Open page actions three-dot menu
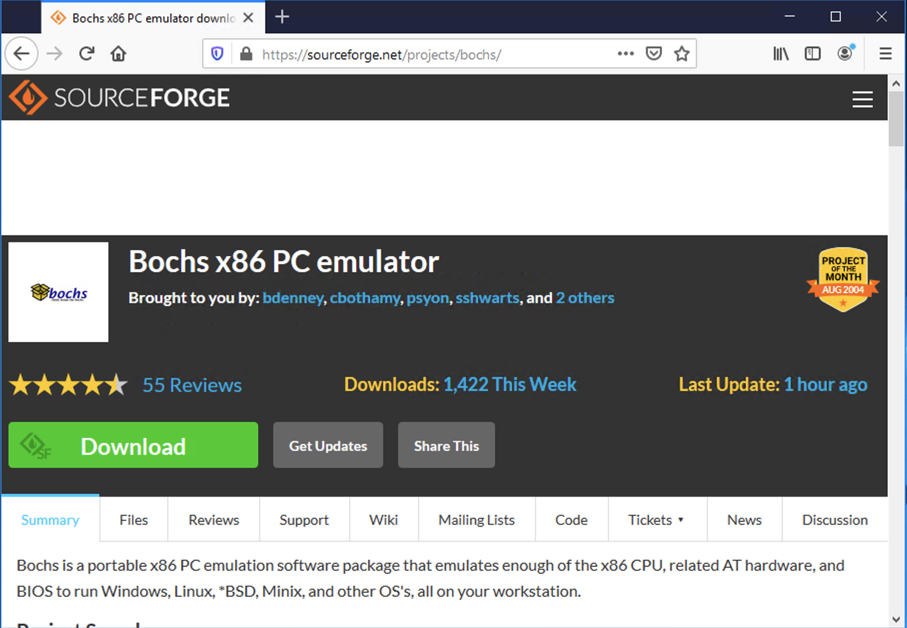The image size is (907, 628). (x=625, y=54)
